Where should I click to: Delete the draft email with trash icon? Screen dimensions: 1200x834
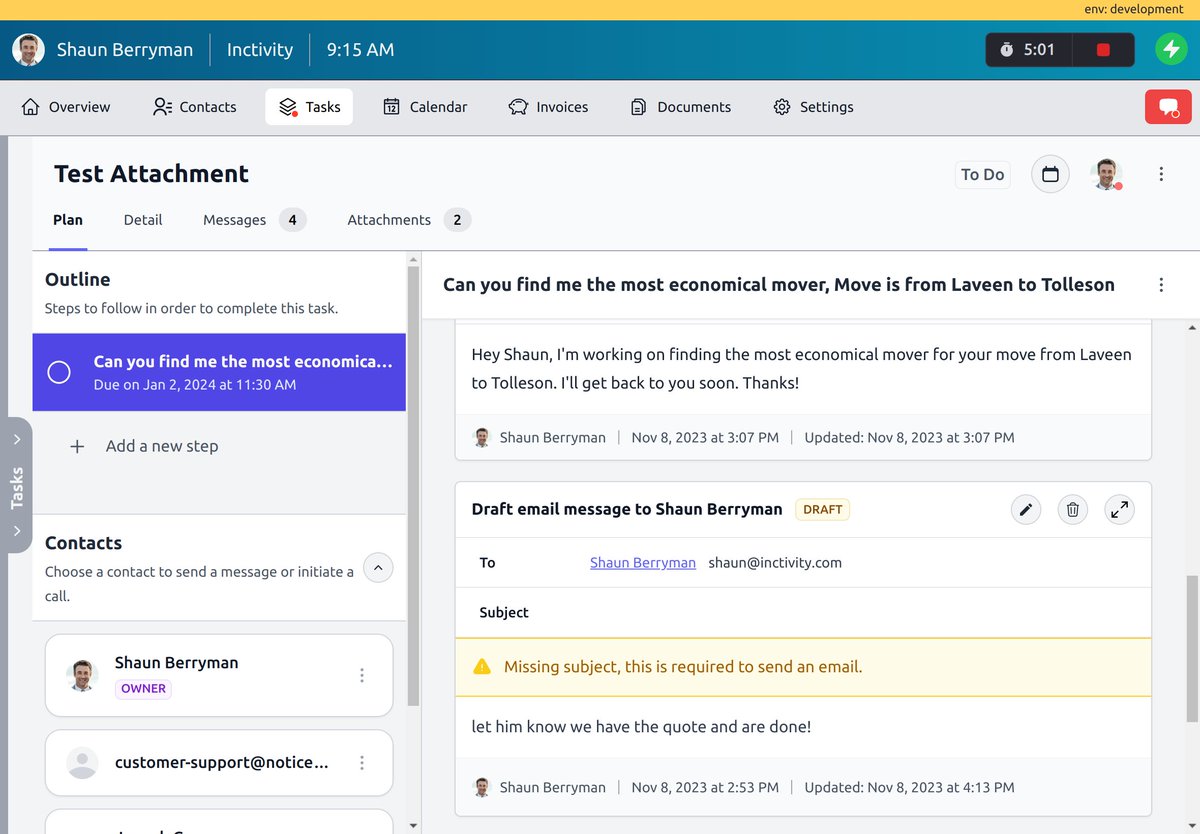(1073, 510)
